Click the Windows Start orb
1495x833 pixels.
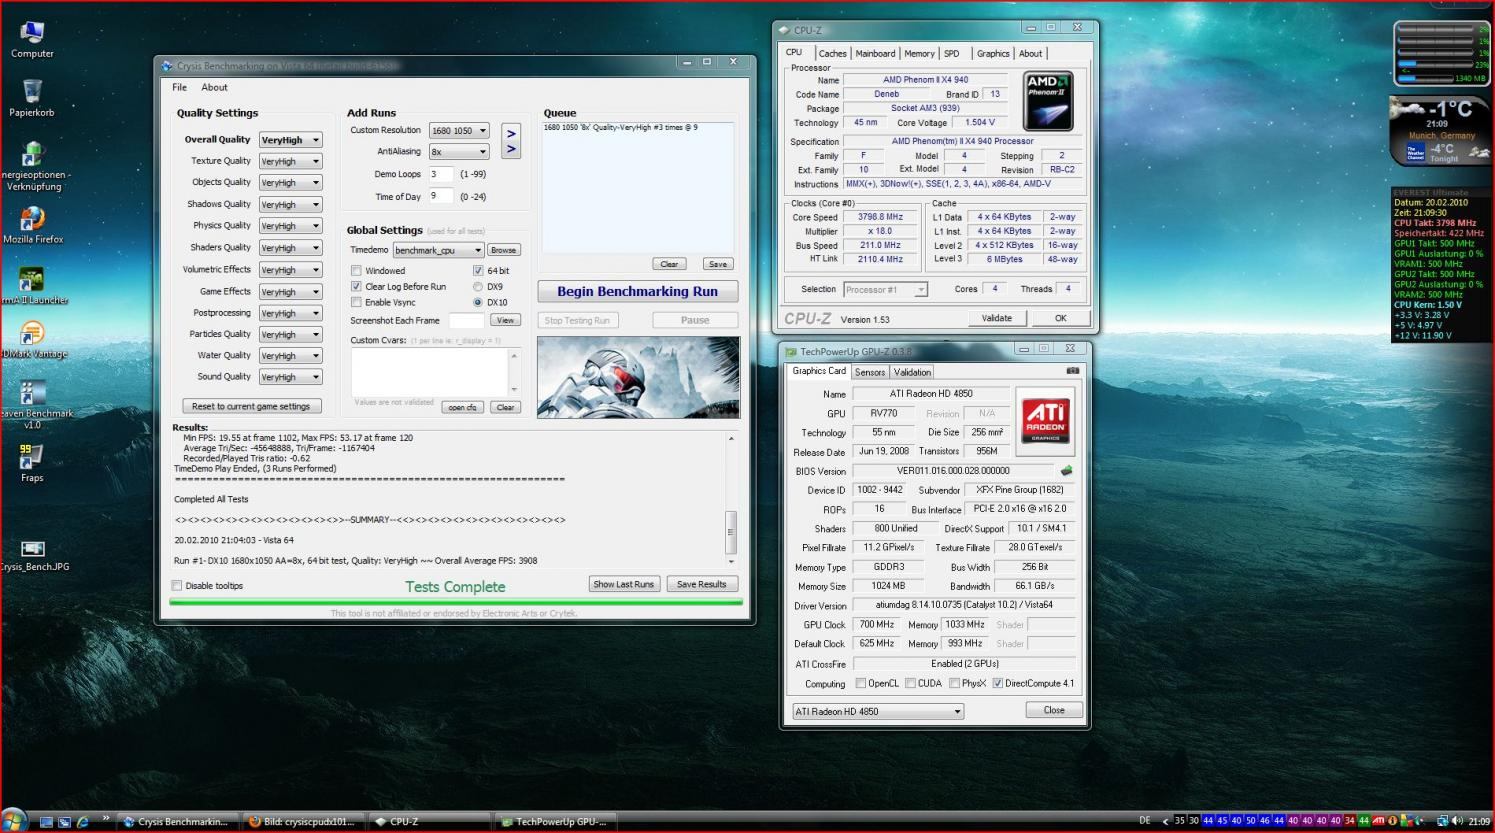(x=13, y=821)
